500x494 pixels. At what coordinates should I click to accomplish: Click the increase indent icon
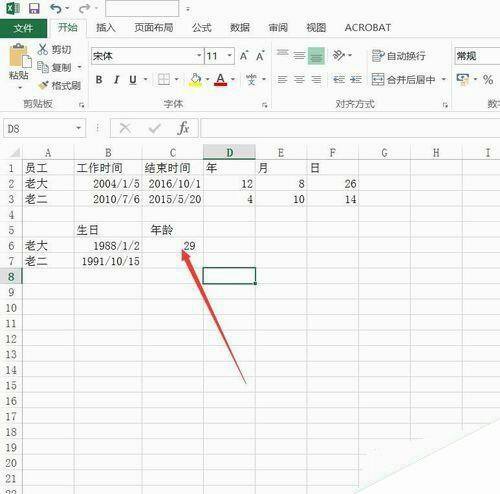point(356,80)
